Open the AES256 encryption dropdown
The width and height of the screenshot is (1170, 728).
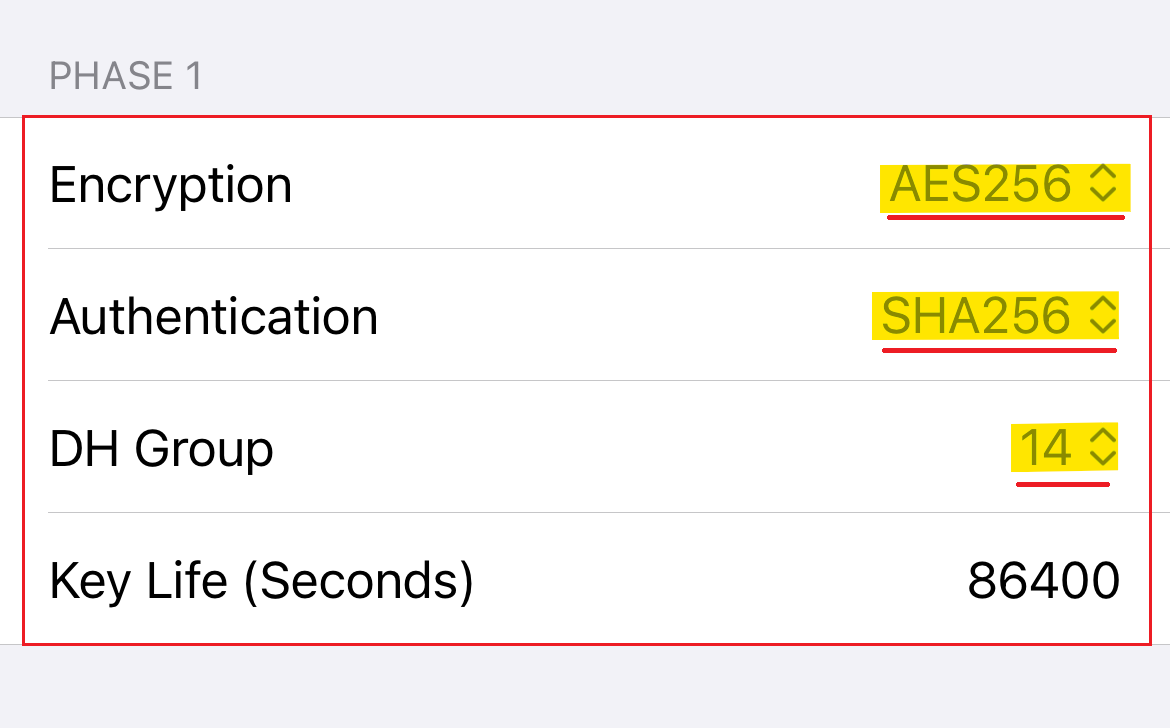click(x=1004, y=185)
